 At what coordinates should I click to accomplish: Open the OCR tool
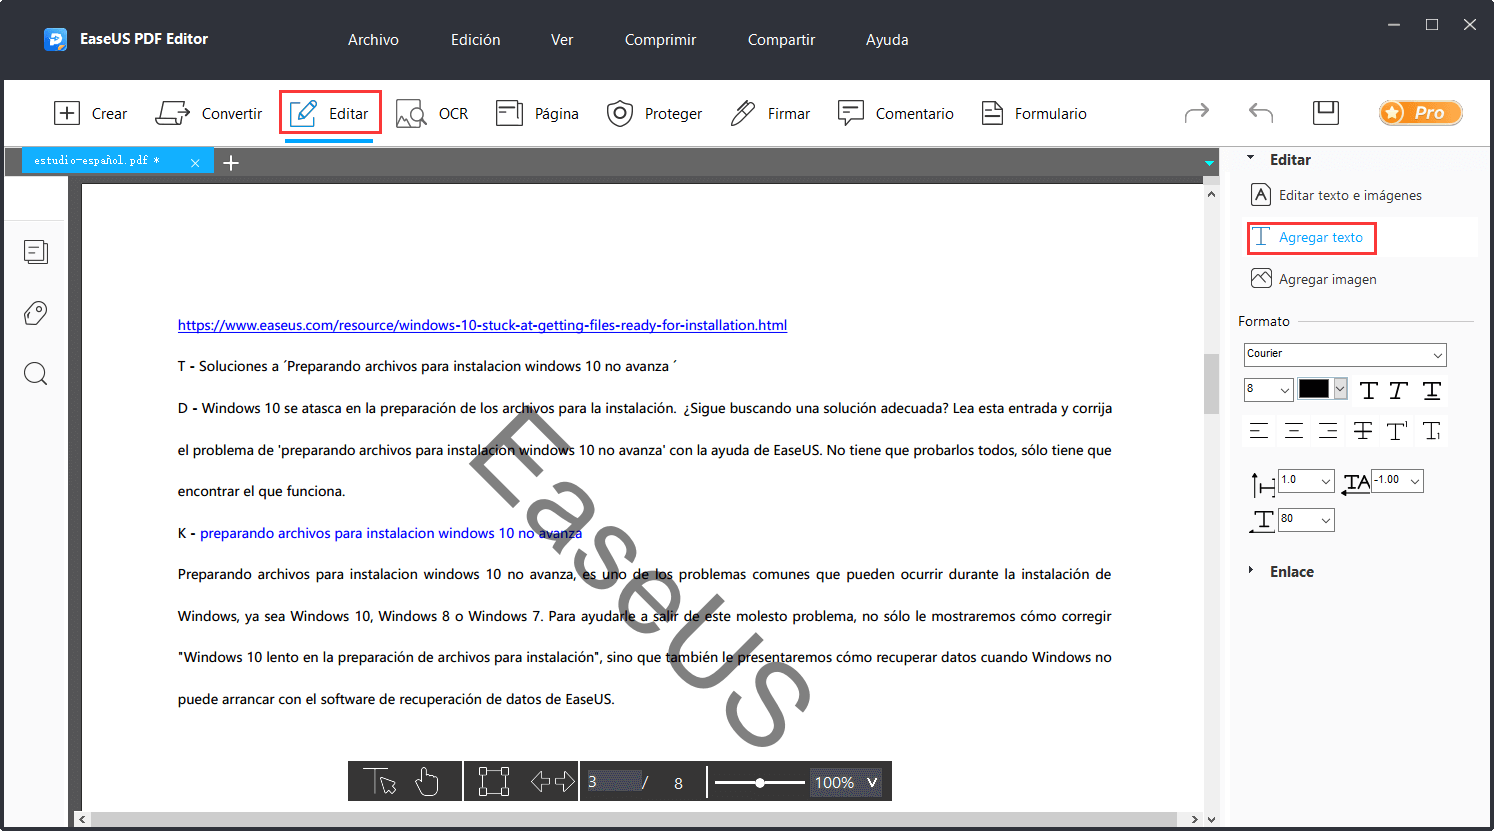(432, 113)
